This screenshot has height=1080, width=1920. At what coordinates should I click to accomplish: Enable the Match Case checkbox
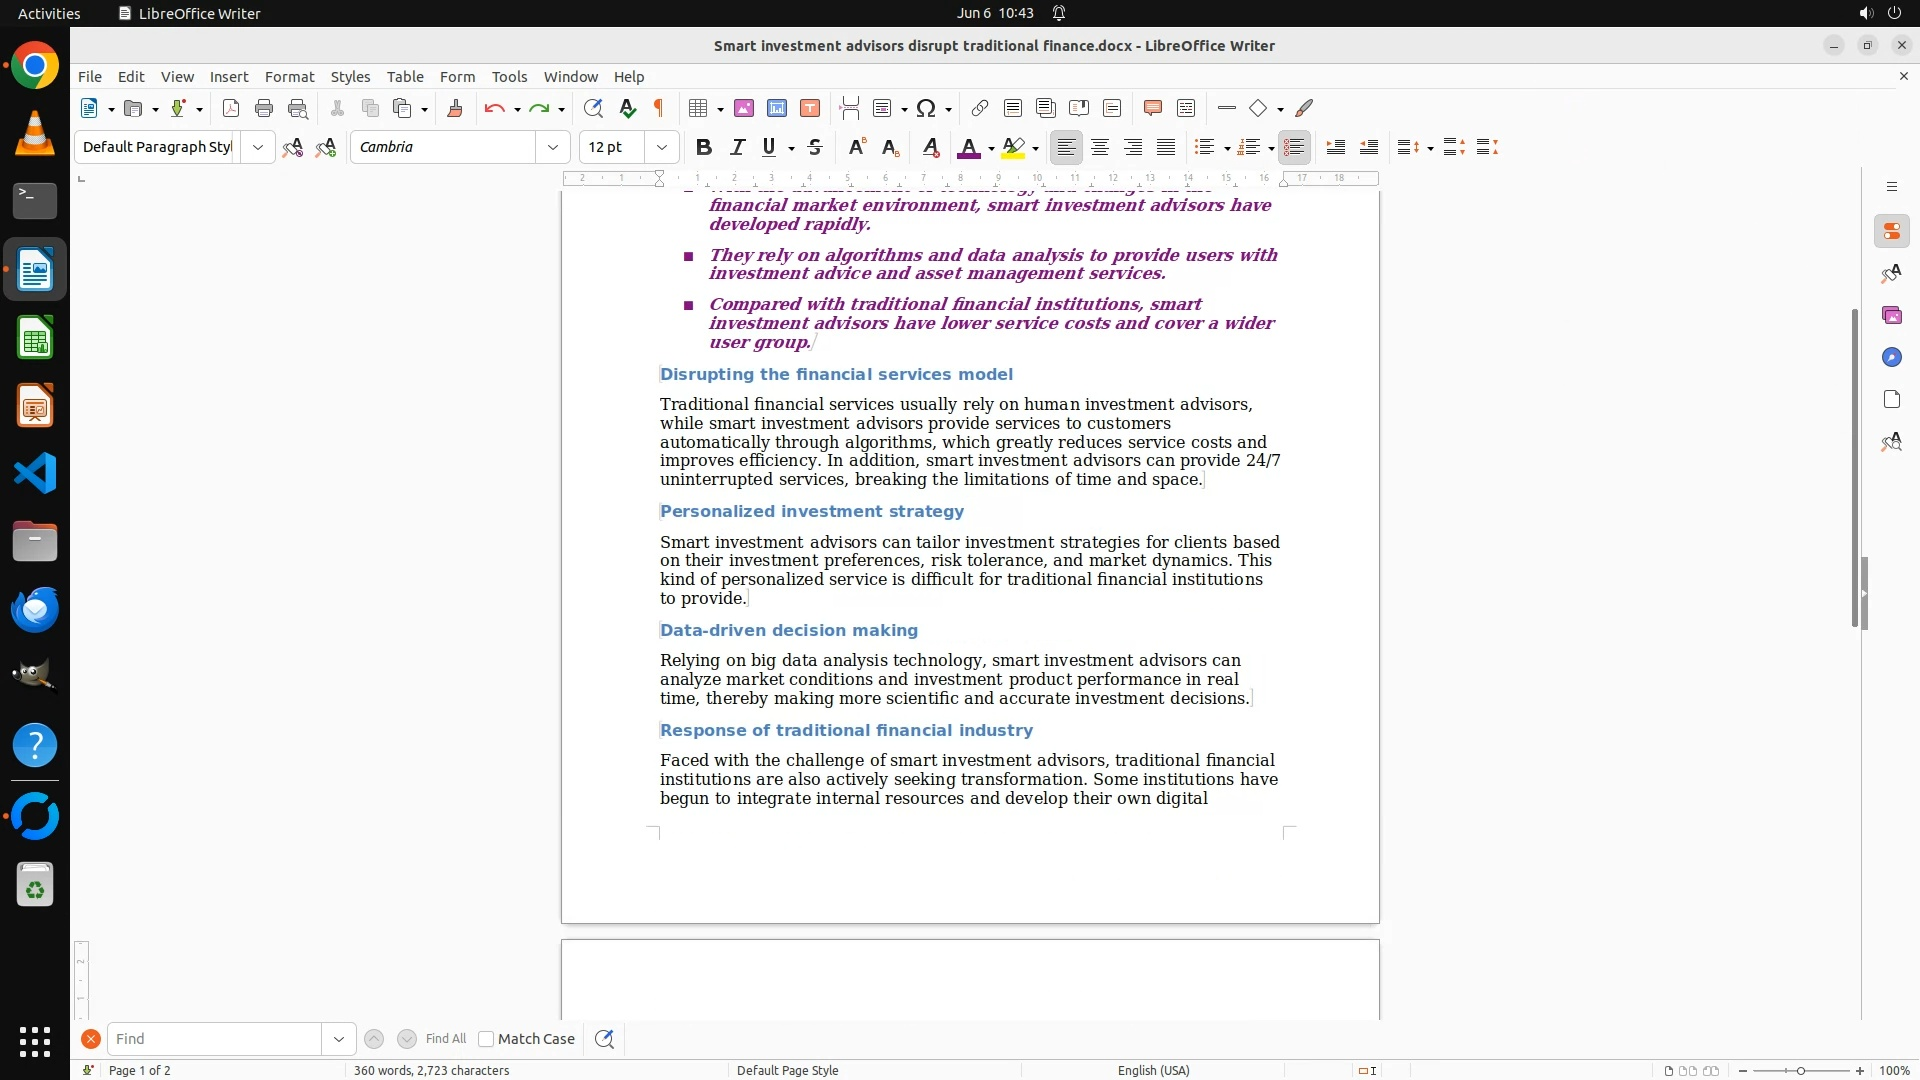[x=487, y=1039]
